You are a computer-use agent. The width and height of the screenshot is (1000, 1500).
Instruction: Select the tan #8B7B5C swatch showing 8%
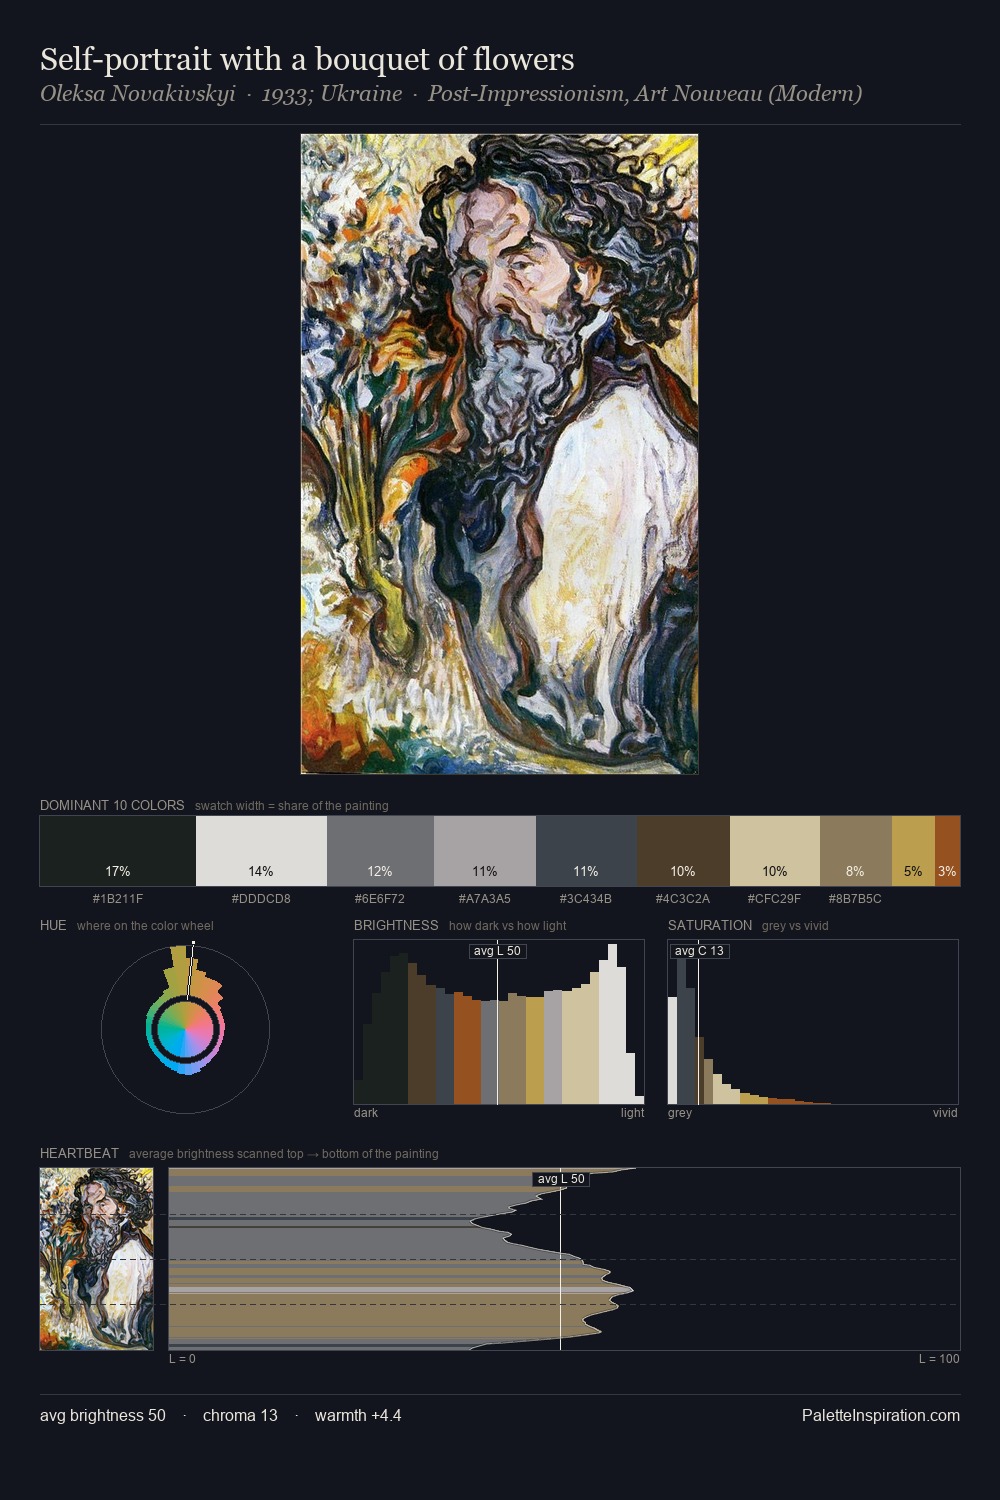click(855, 851)
